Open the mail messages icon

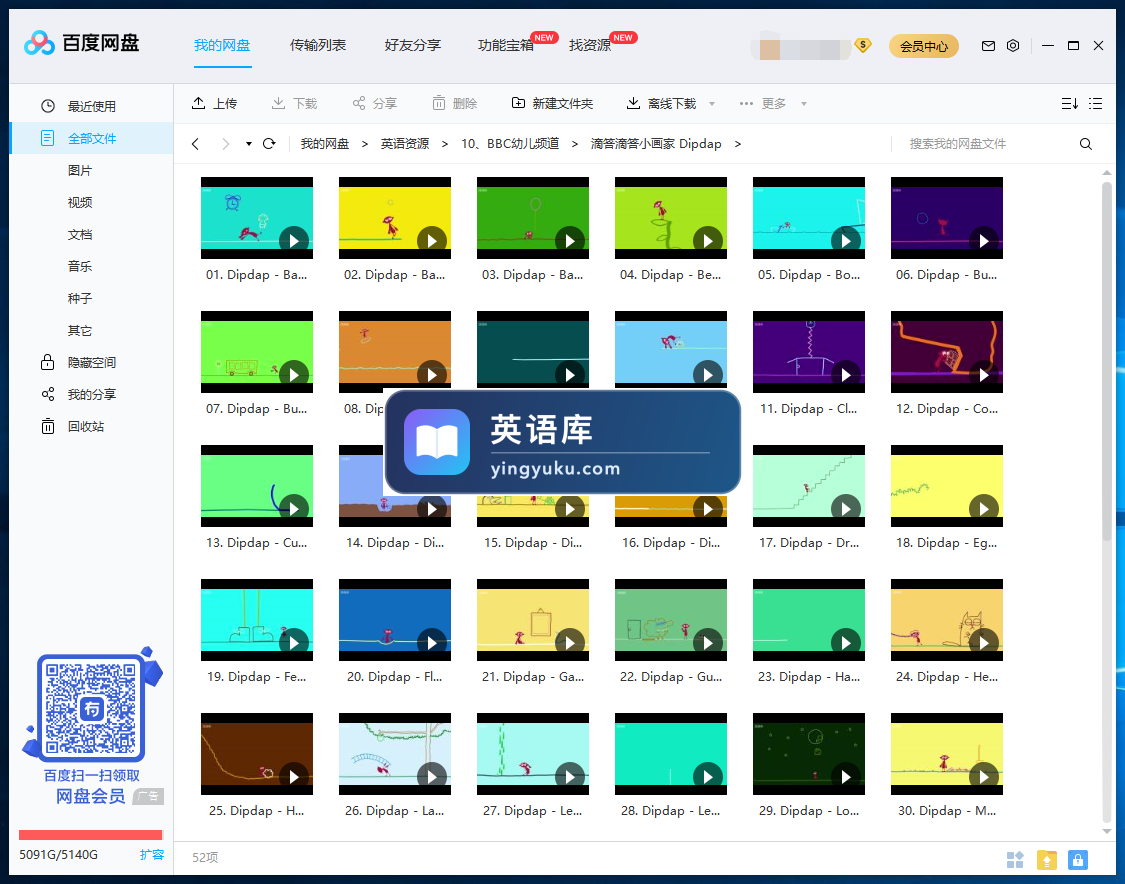click(988, 46)
